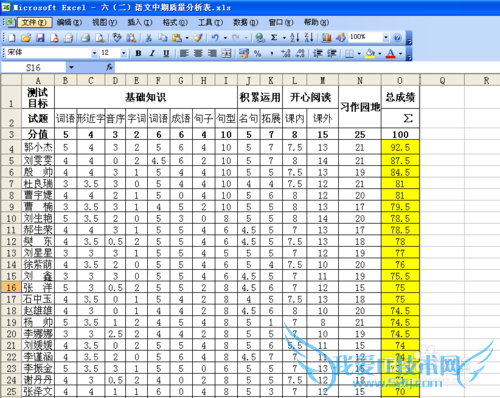Click into the formula bar

point(307,68)
